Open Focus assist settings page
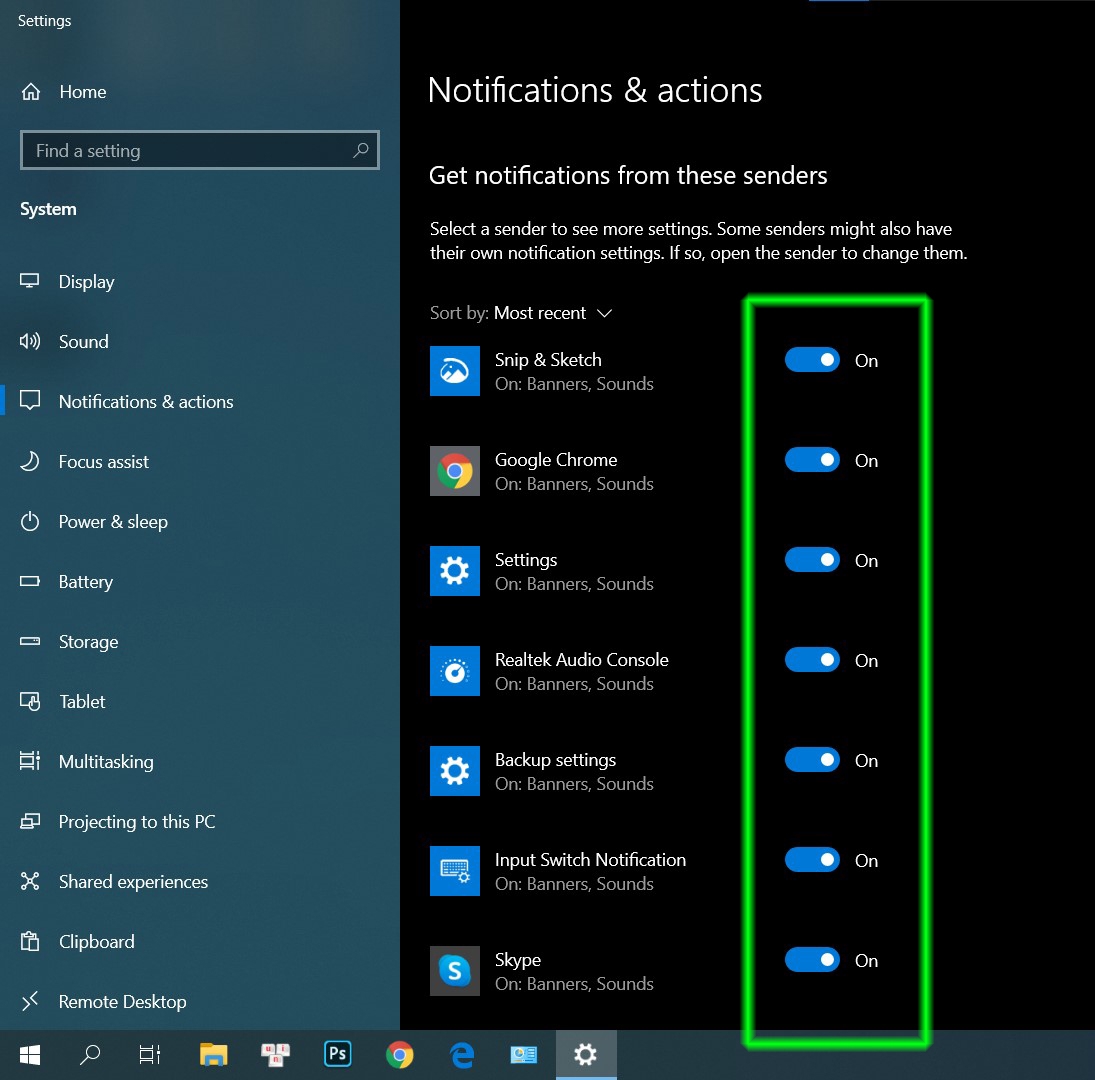This screenshot has height=1080, width=1095. [103, 461]
